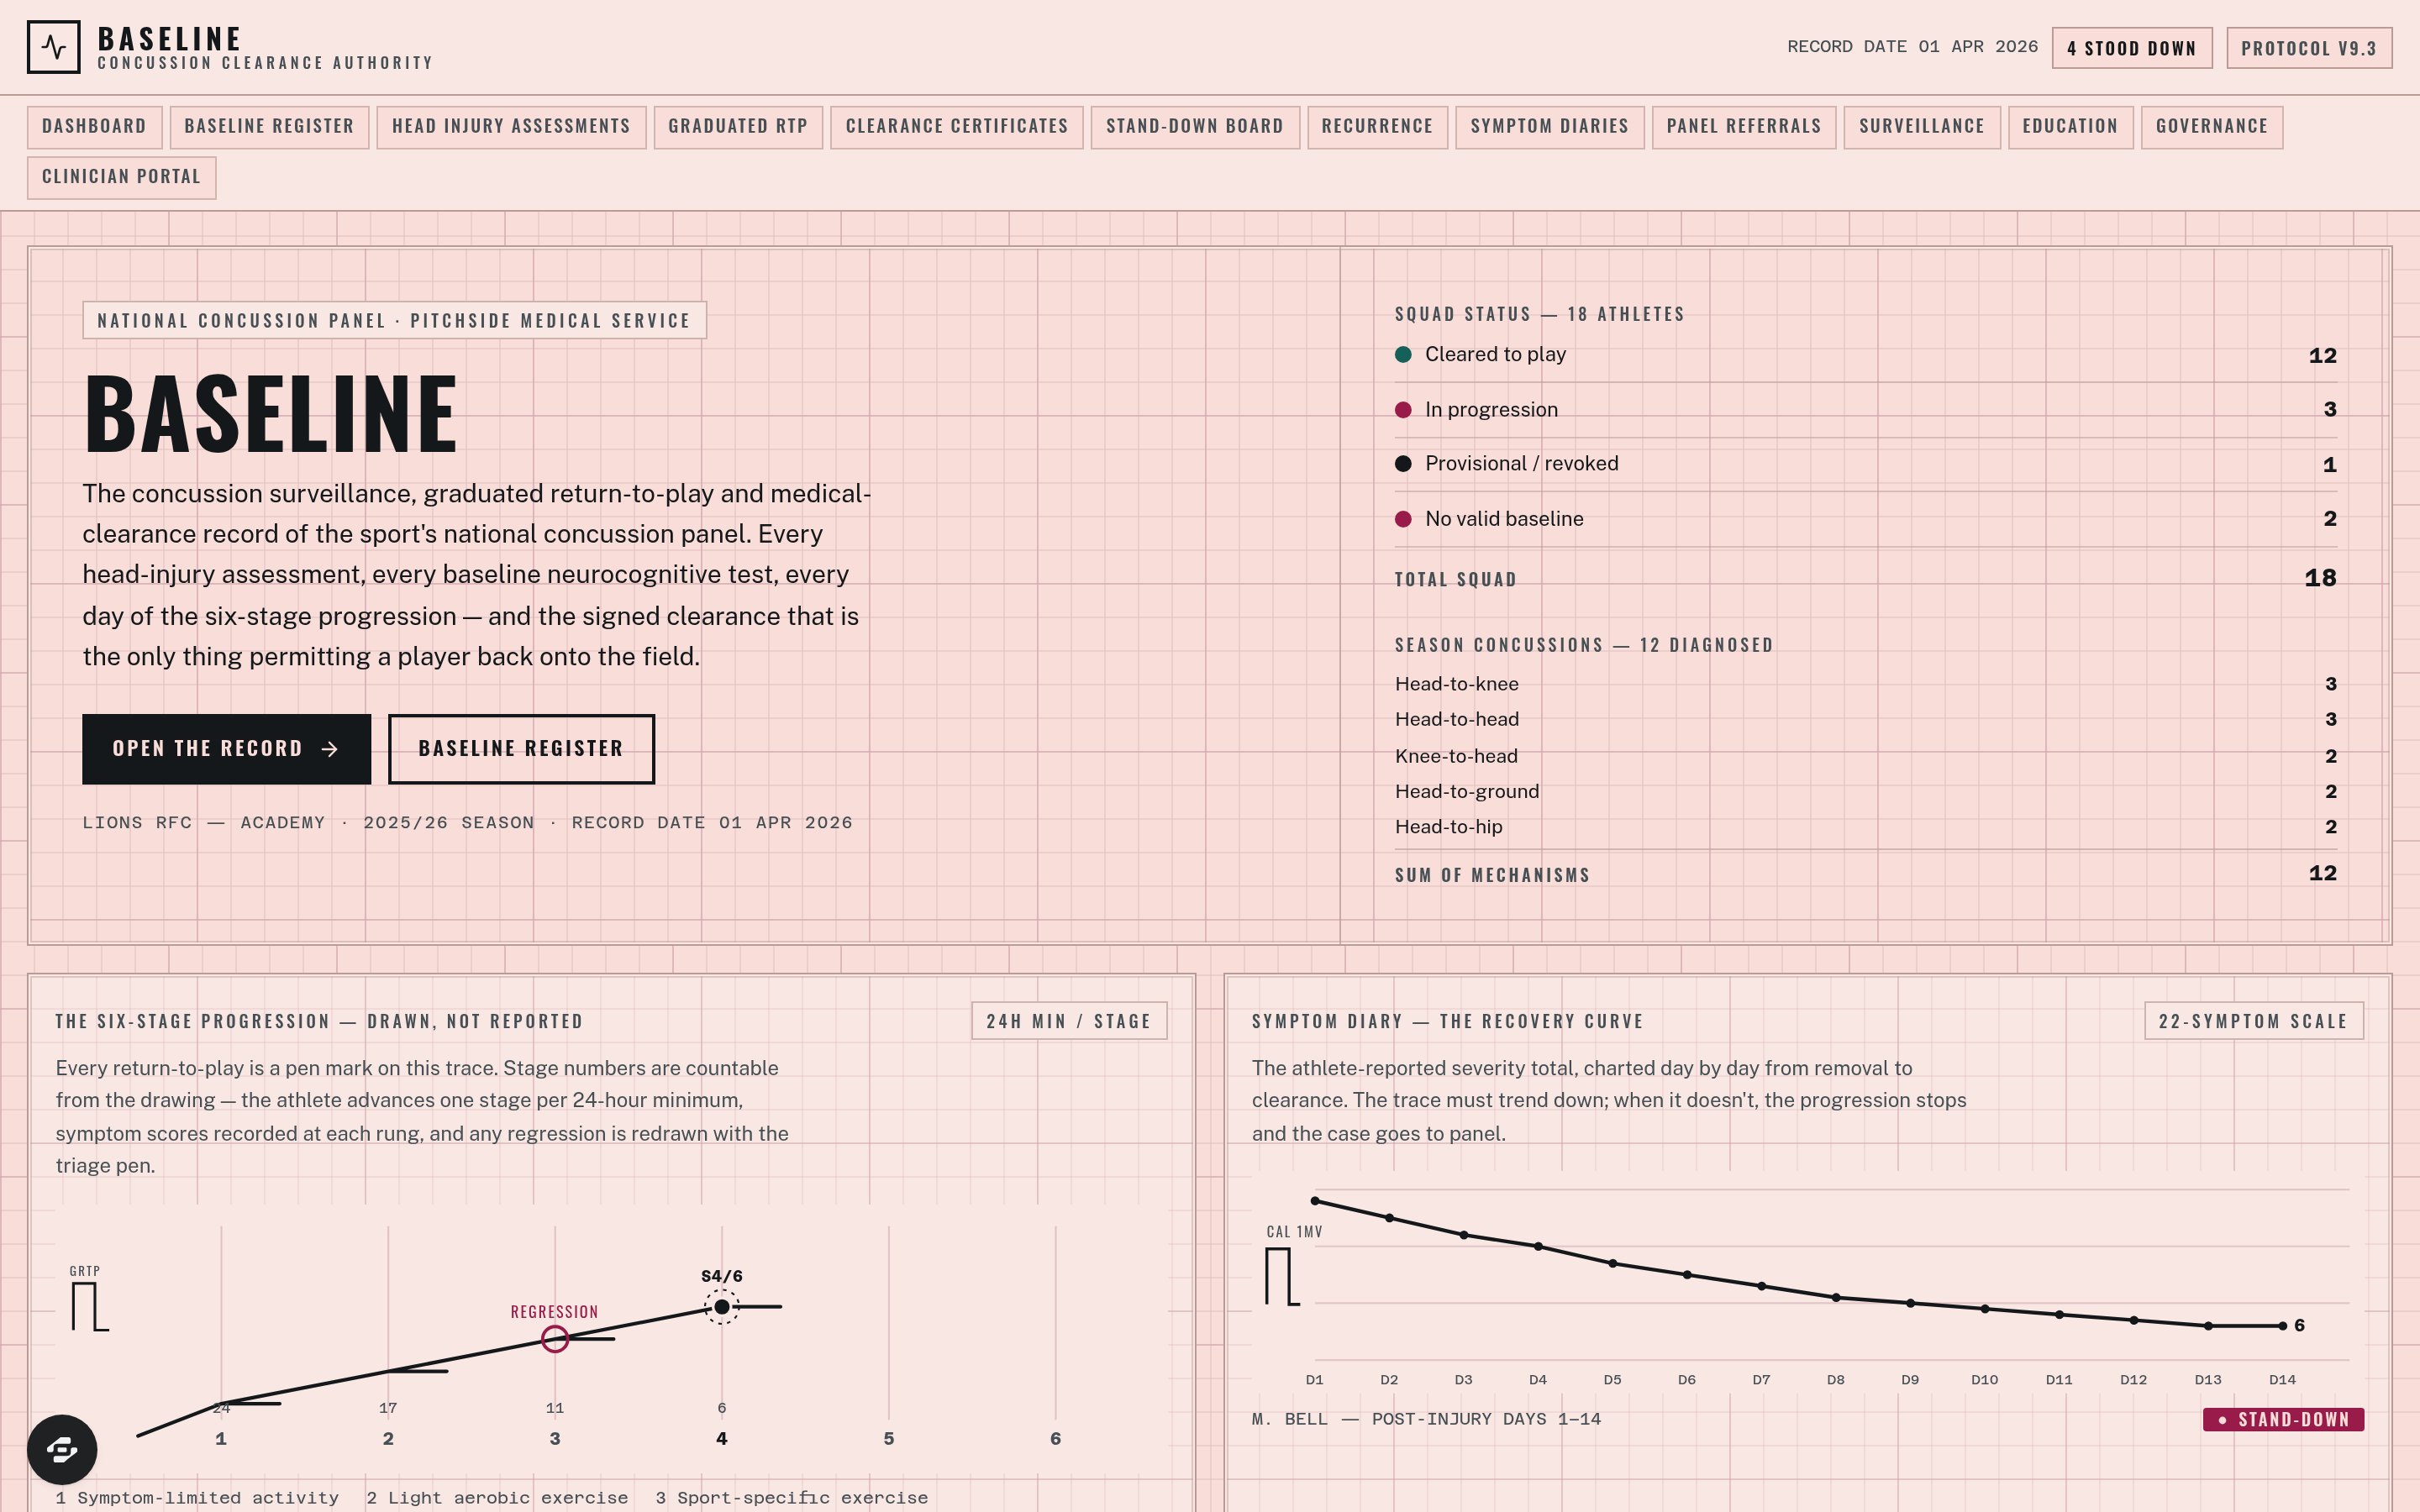Click the 4 Stood Down badge

pos(2131,48)
